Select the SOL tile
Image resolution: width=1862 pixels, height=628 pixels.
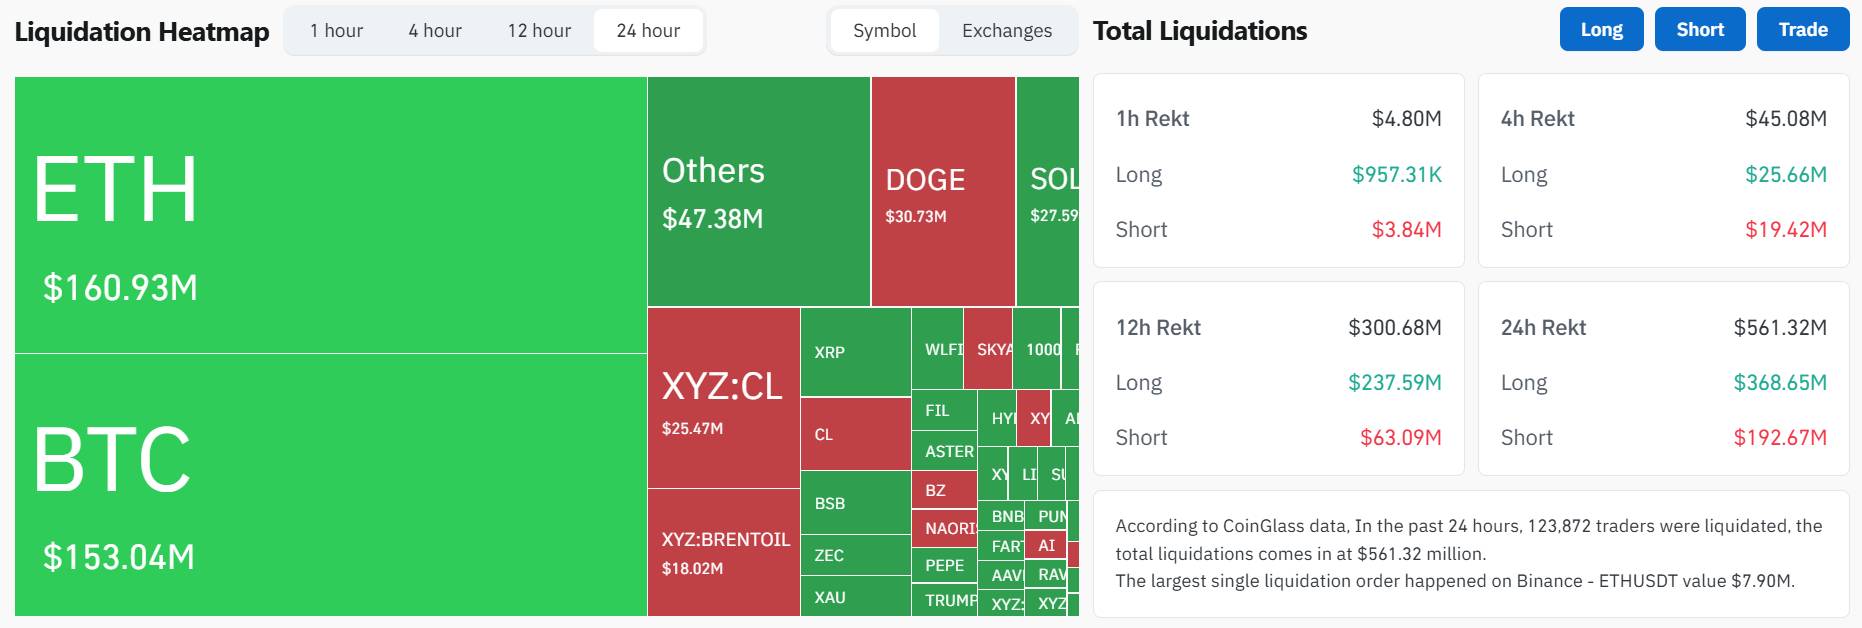tap(1050, 190)
